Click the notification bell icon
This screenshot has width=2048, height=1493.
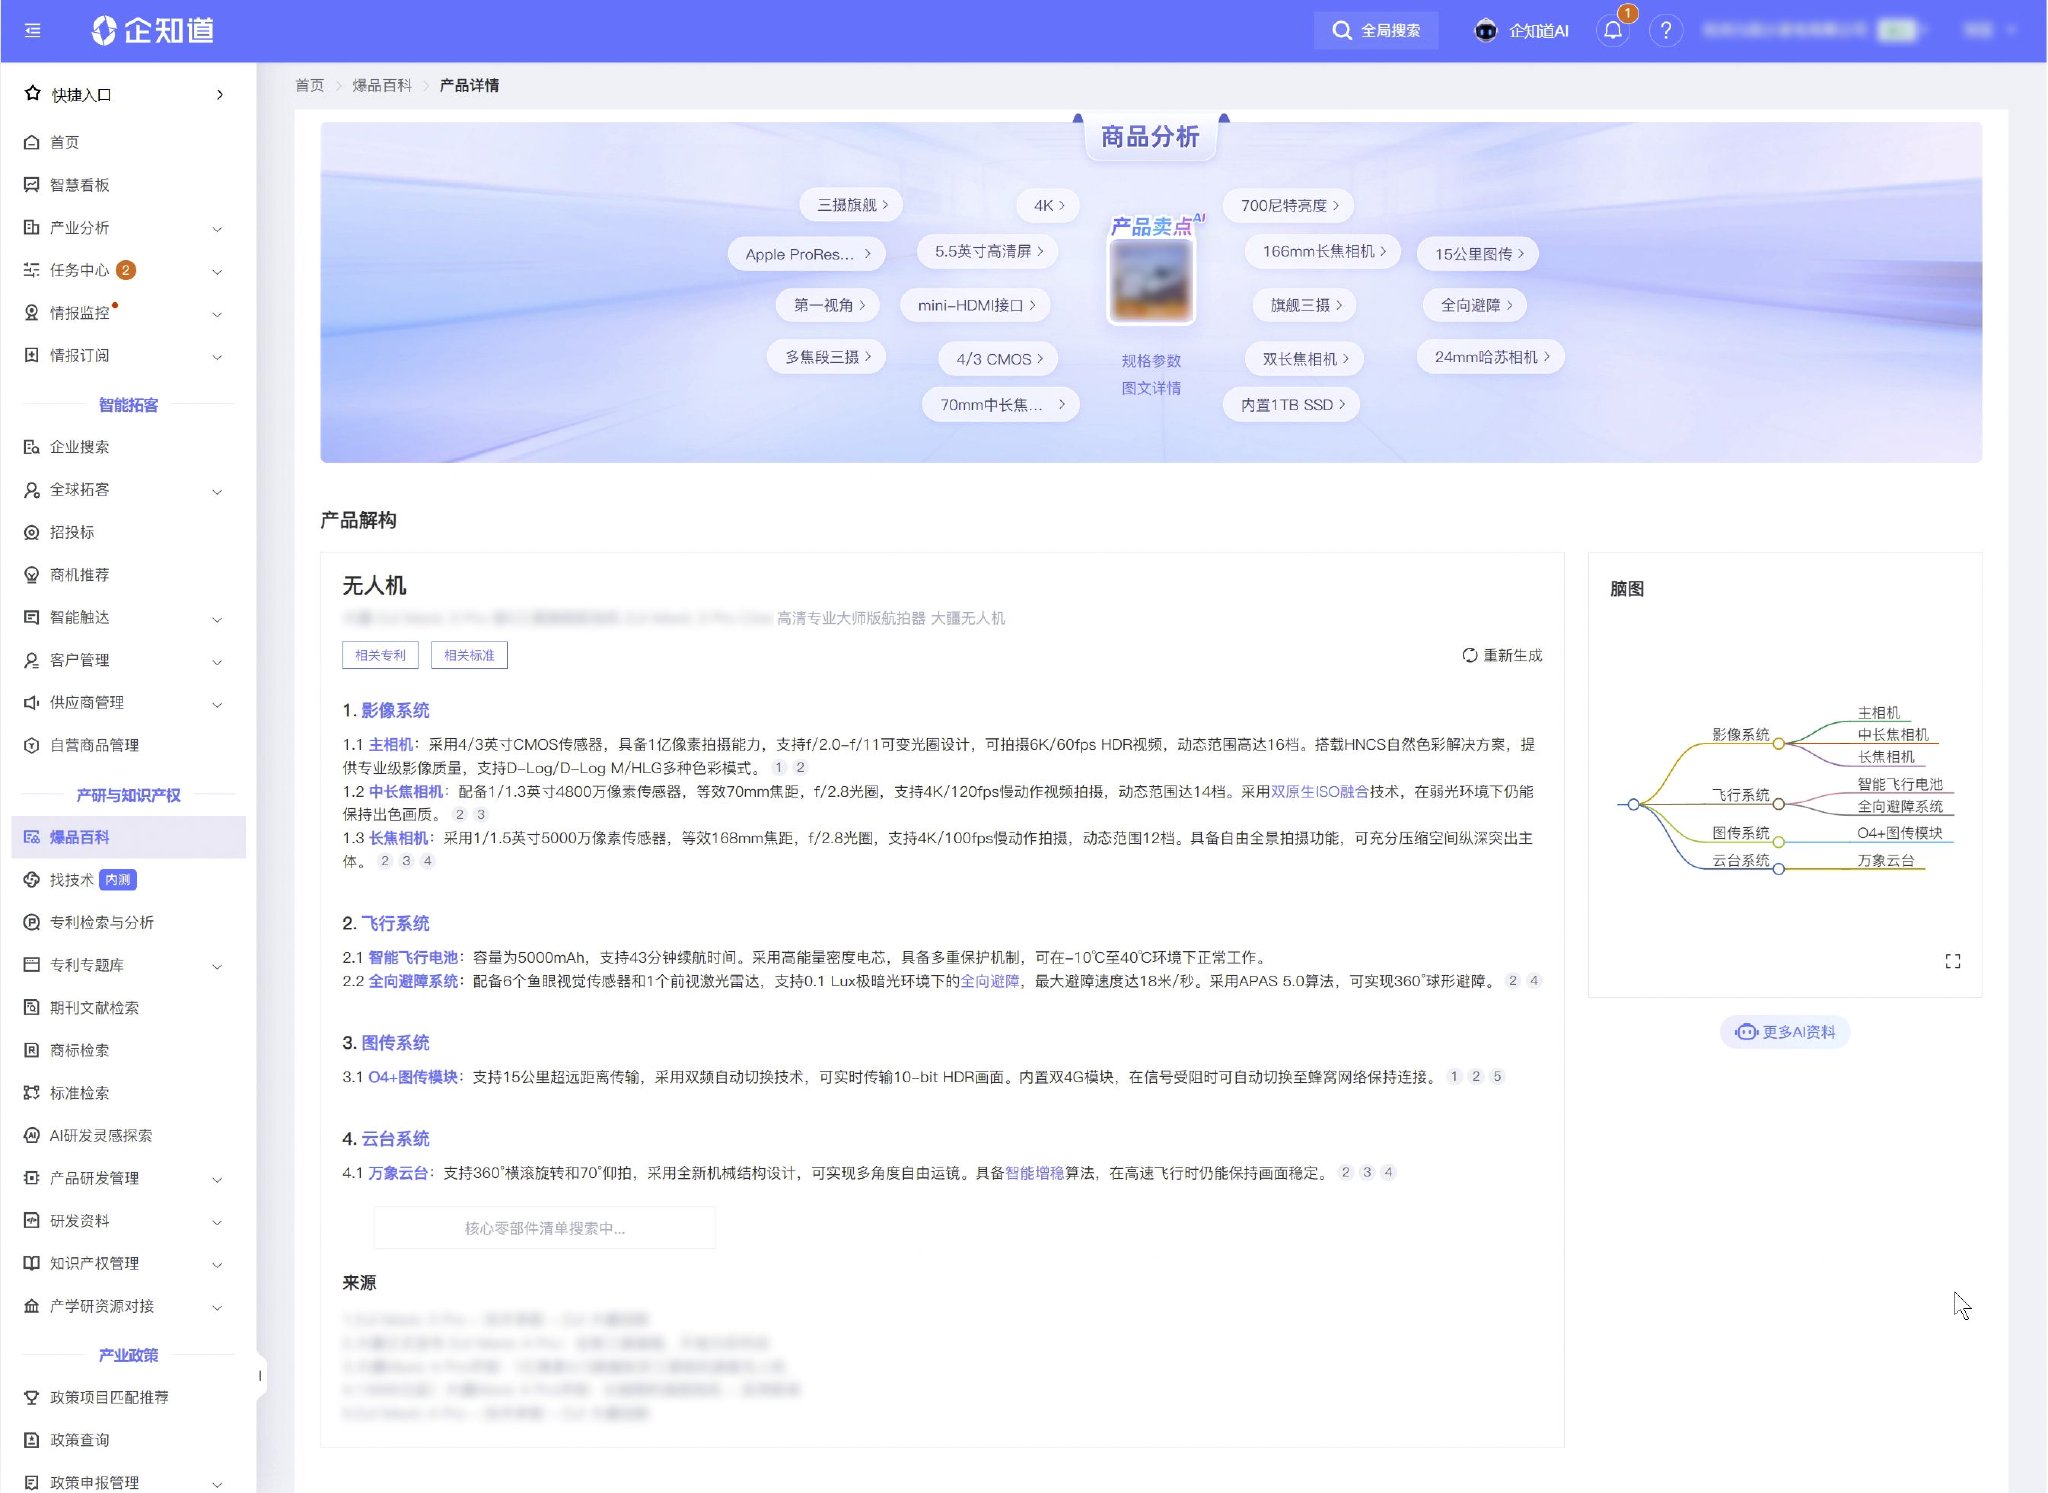pyautogui.click(x=1612, y=31)
